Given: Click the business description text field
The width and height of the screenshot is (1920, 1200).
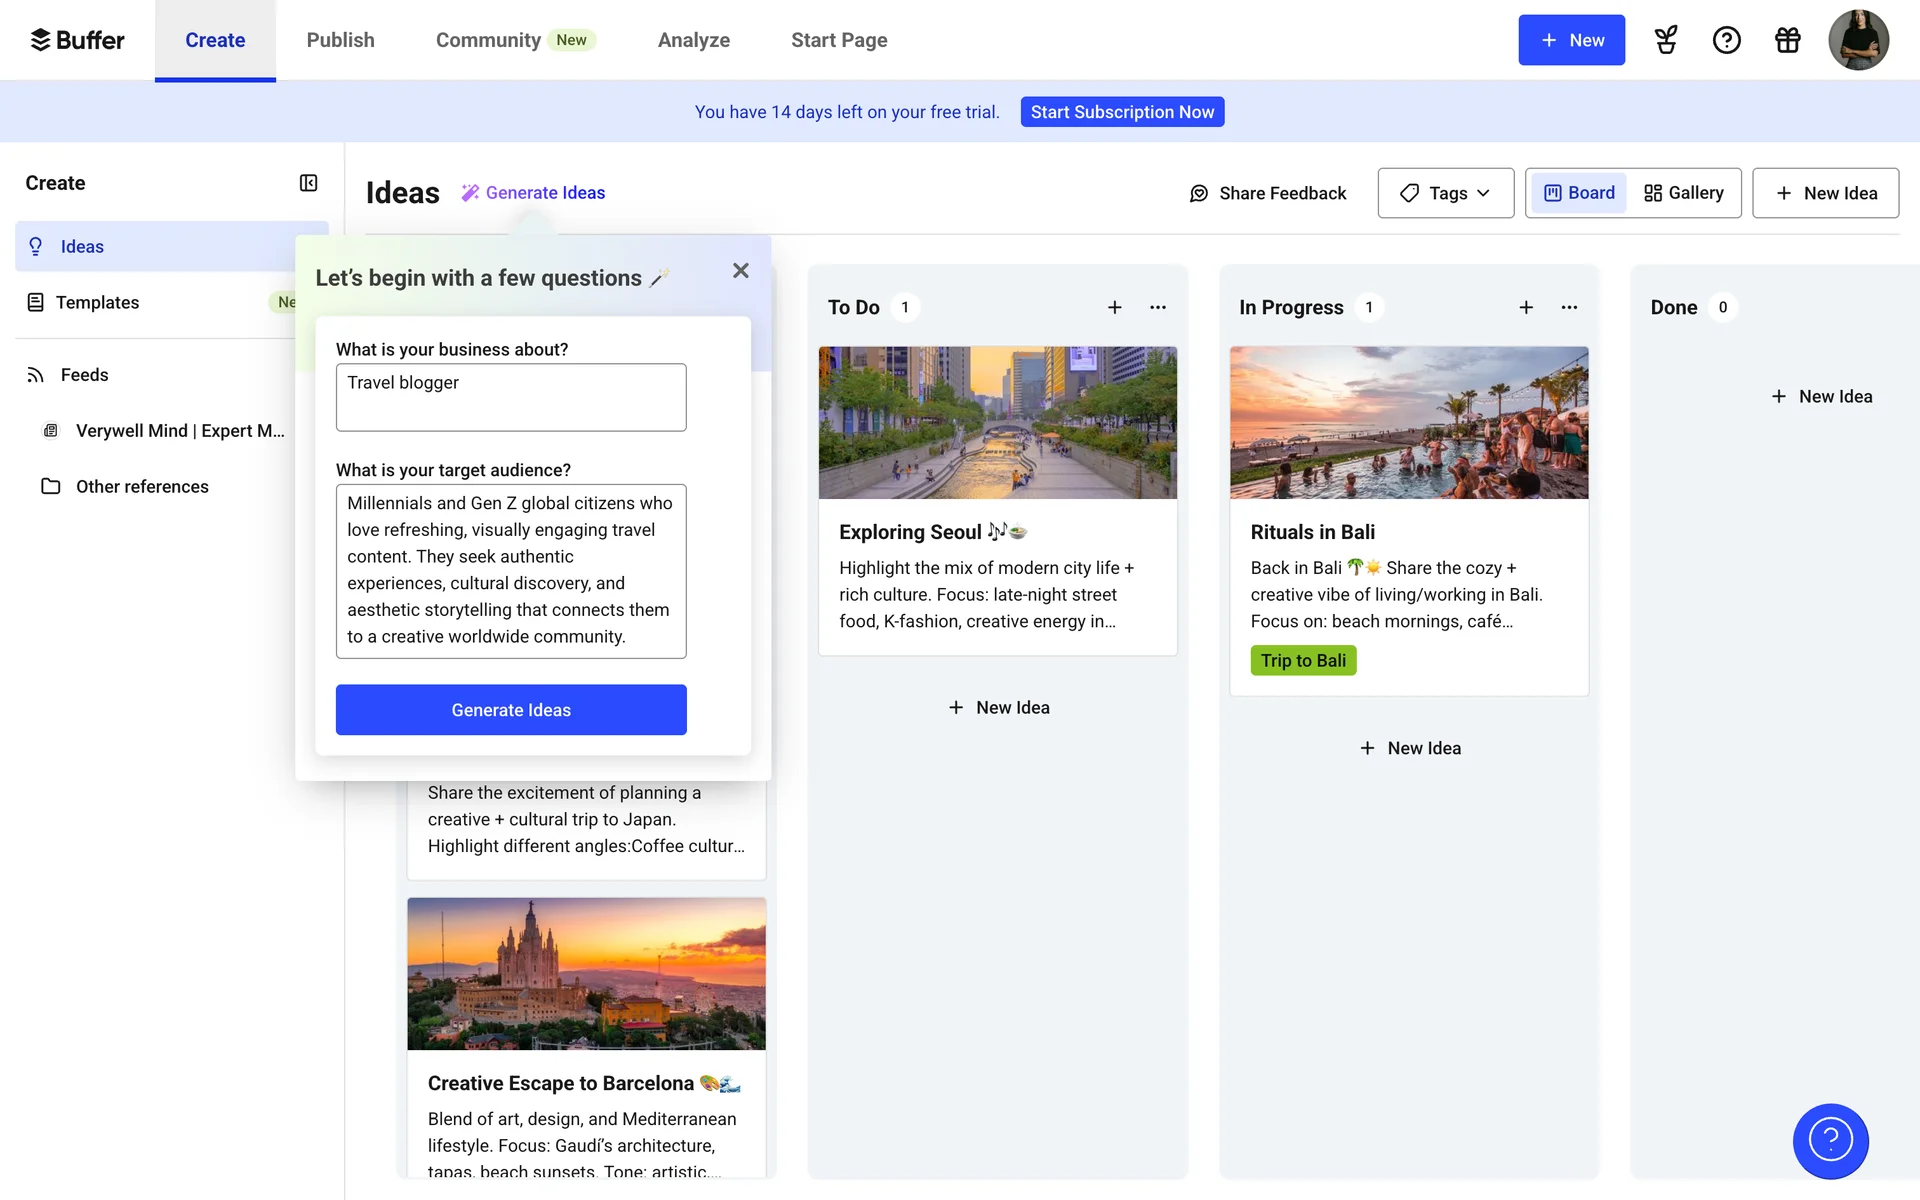Looking at the screenshot, I should point(511,397).
